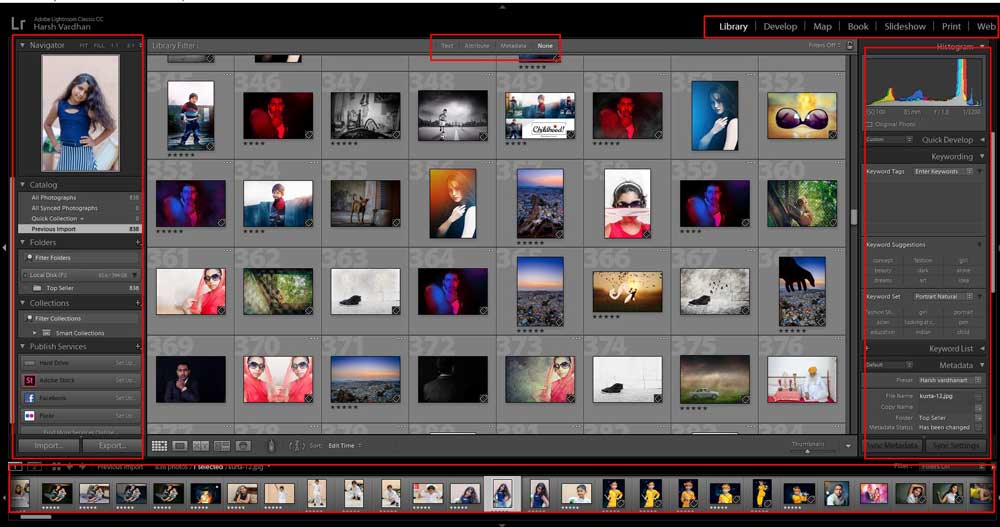Select All Photographs in Catalog
The height and width of the screenshot is (527, 1000).
54,198
